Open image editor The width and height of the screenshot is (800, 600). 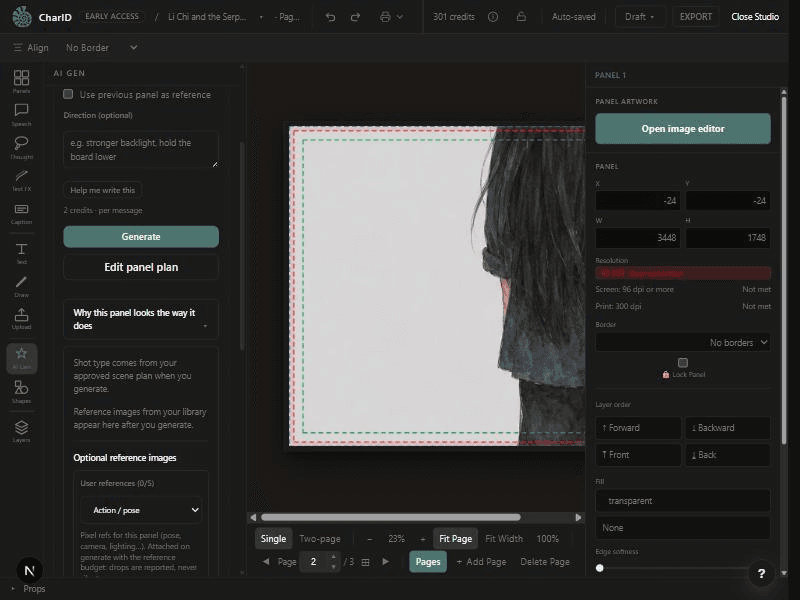click(683, 129)
